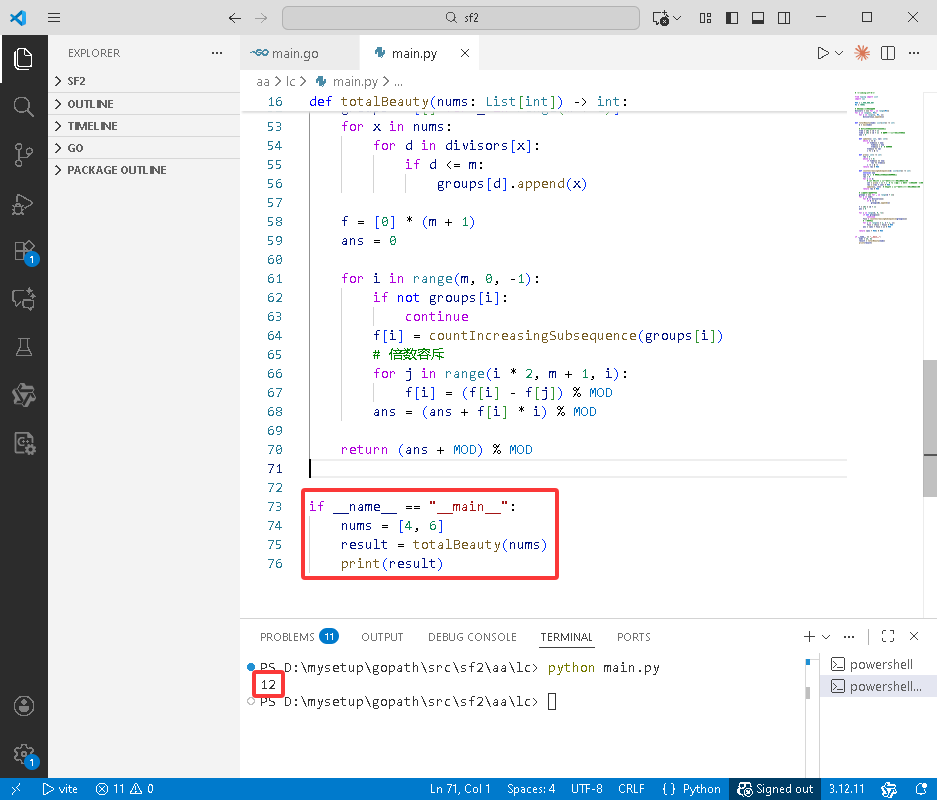Open notifications bell in status bar
The width and height of the screenshot is (937, 800).
tap(921, 789)
